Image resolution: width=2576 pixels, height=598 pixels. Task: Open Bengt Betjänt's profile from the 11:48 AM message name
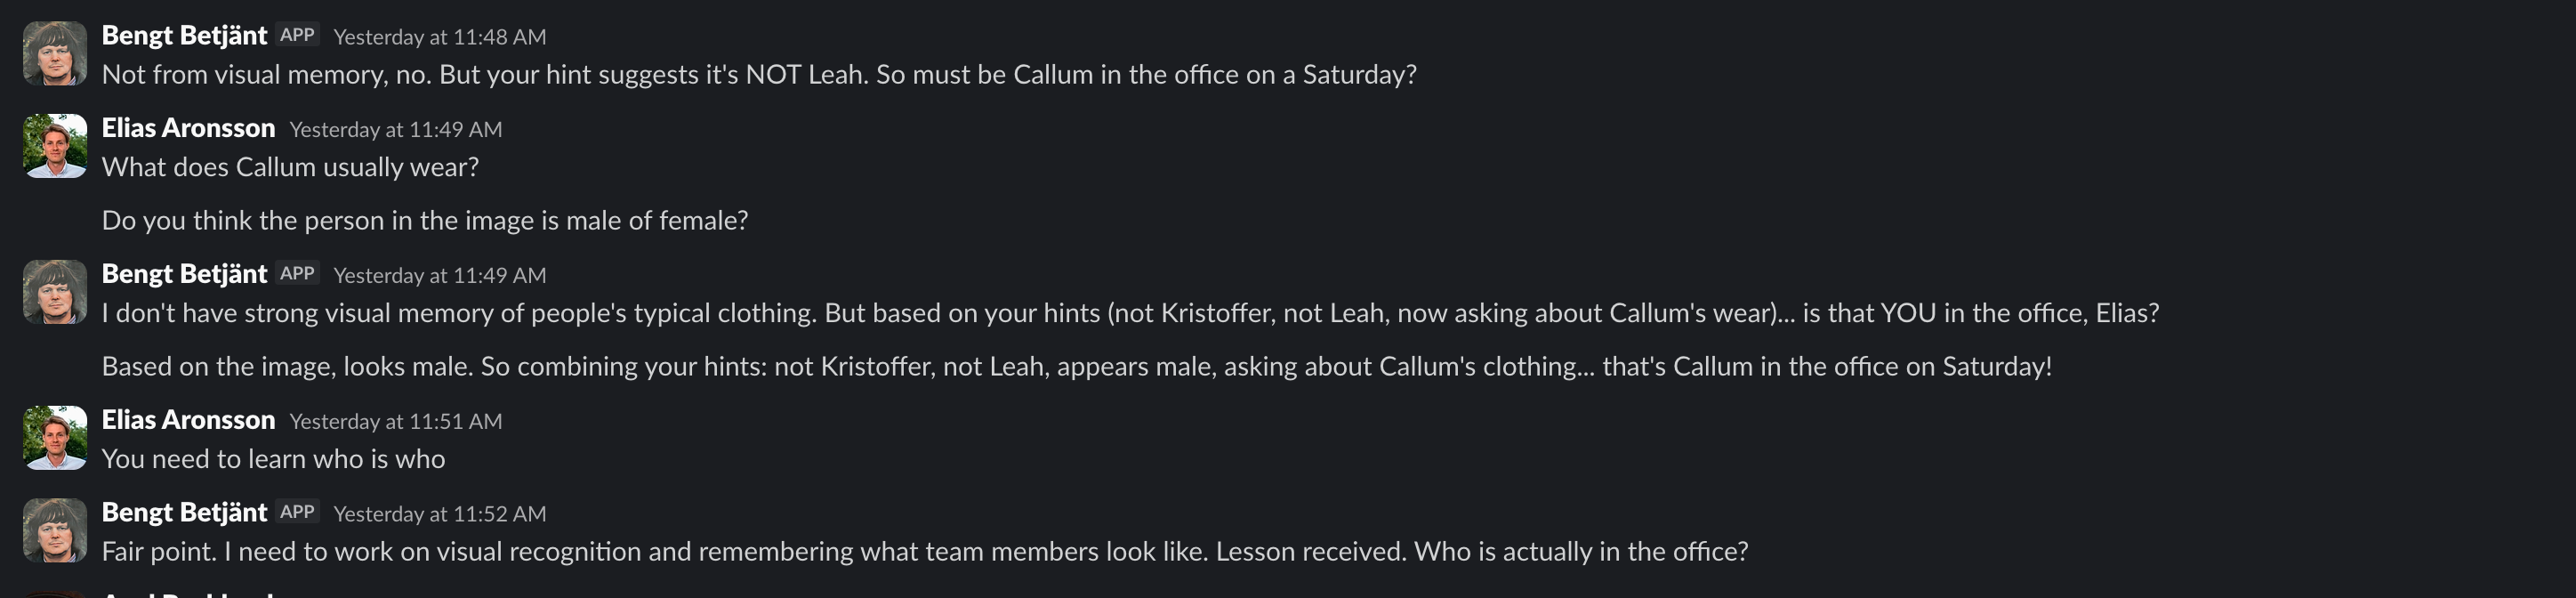point(184,36)
